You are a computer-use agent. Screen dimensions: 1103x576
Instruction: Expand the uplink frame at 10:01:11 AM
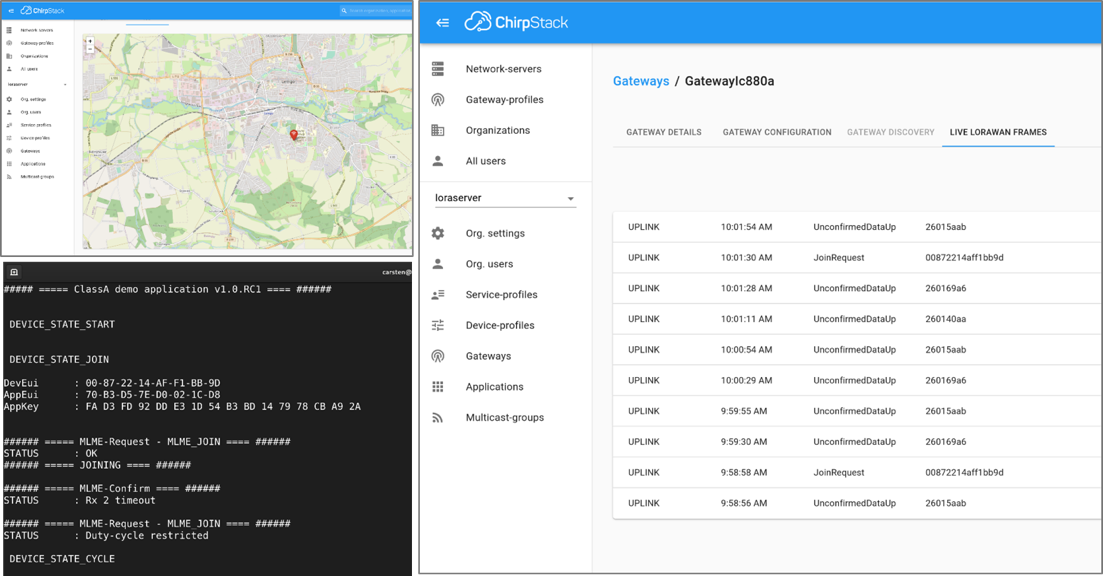tap(856, 319)
